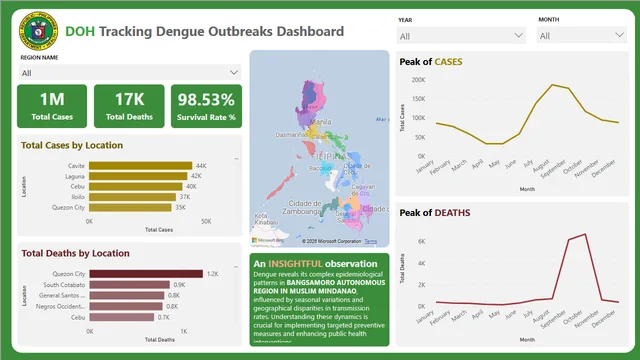Click the General Santos deaths bar
Image resolution: width=640 pixels, height=360 pixels.
click(127, 295)
